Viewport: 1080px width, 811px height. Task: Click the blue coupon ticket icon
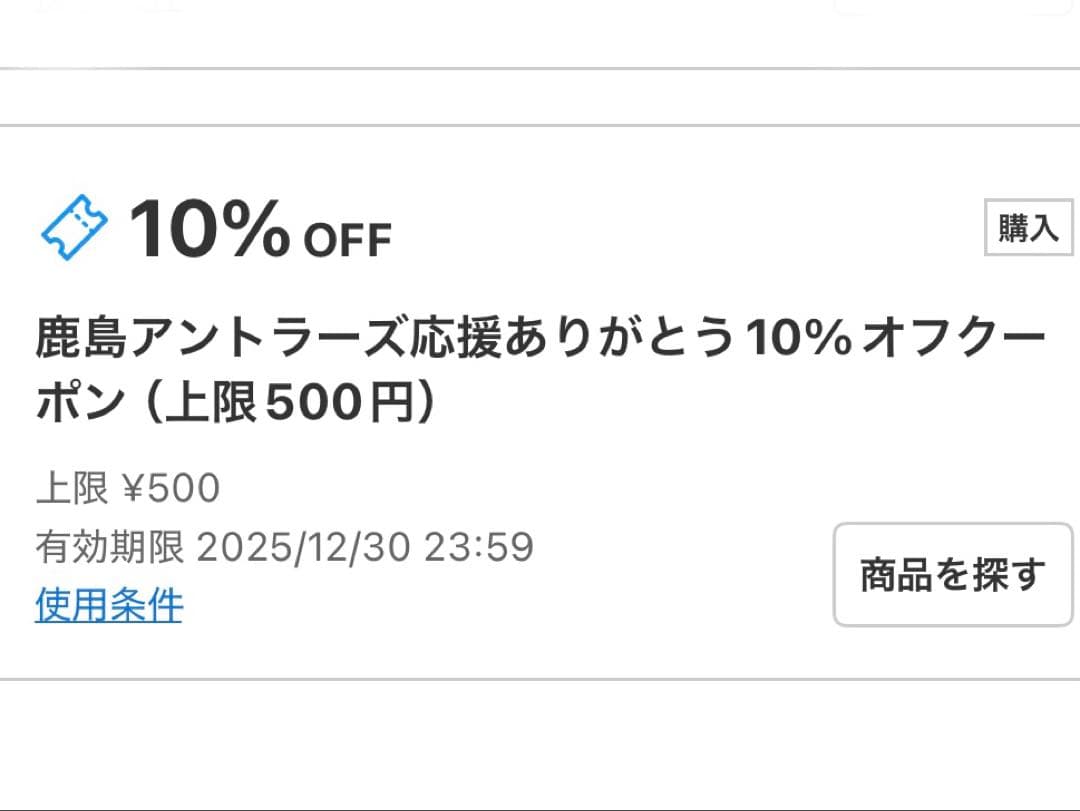pyautogui.click(x=74, y=229)
